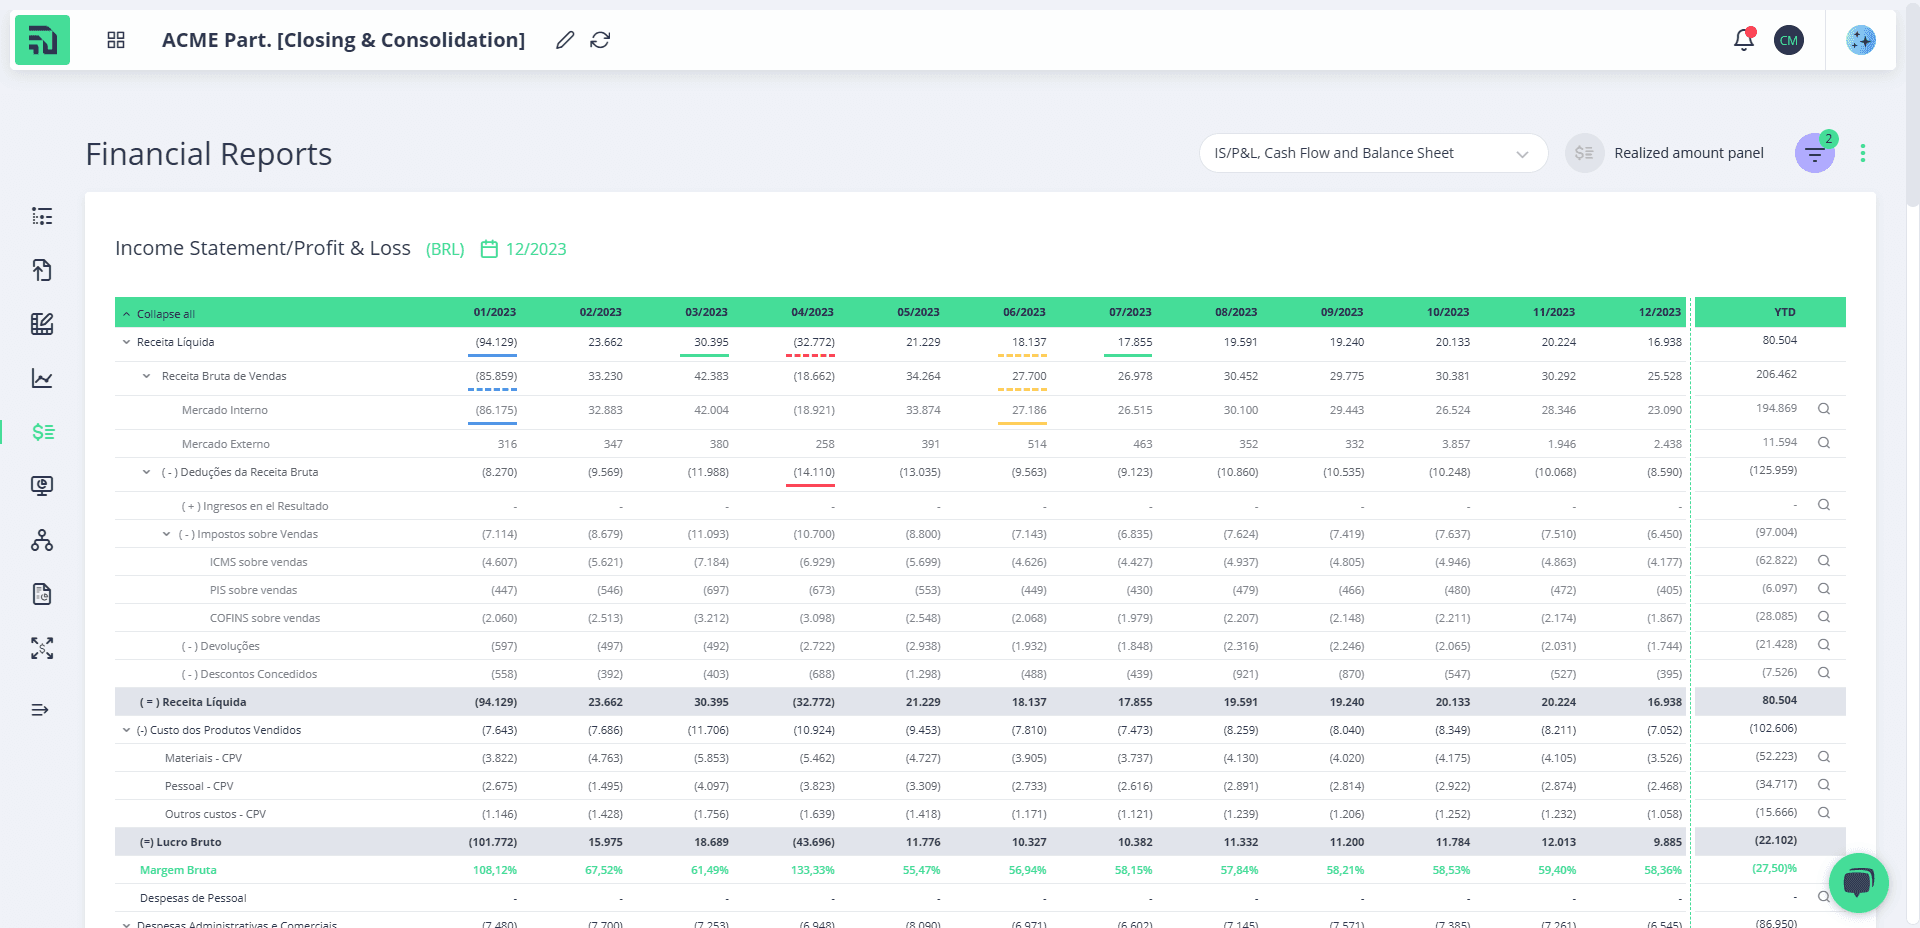
Task: Open the hierarchy sidebar icon
Action: [42, 540]
